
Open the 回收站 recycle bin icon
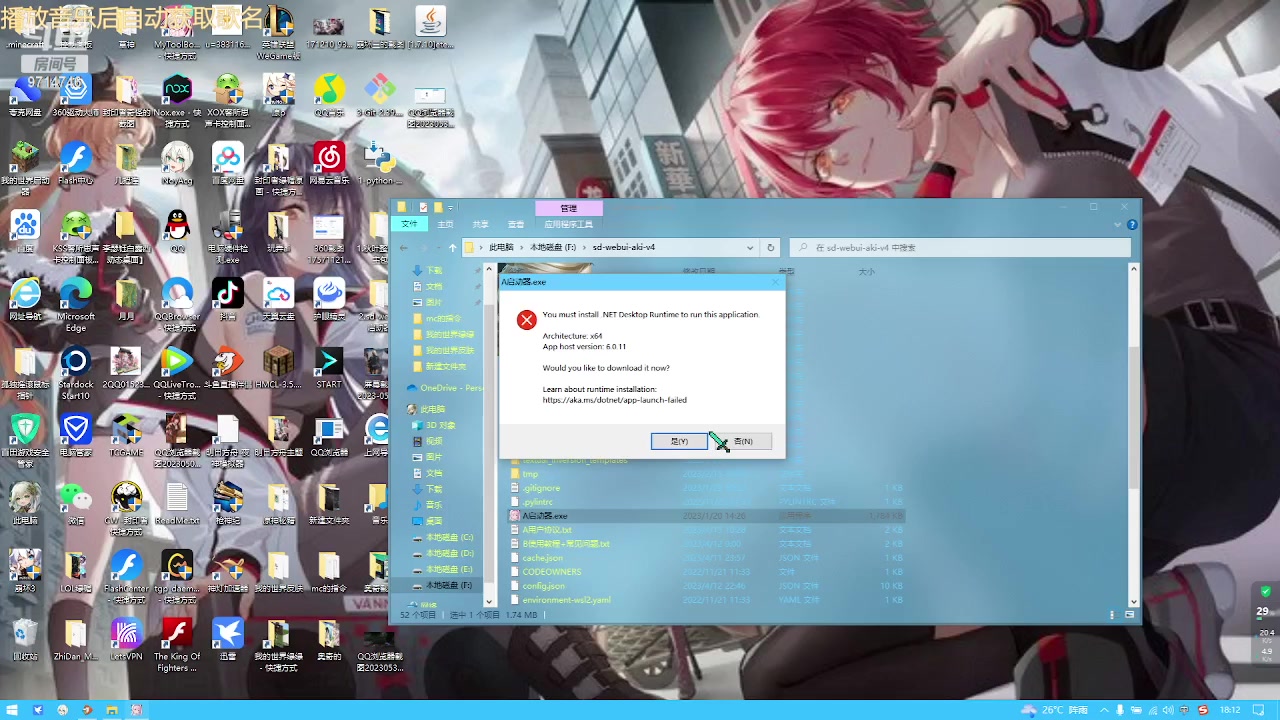[25, 638]
